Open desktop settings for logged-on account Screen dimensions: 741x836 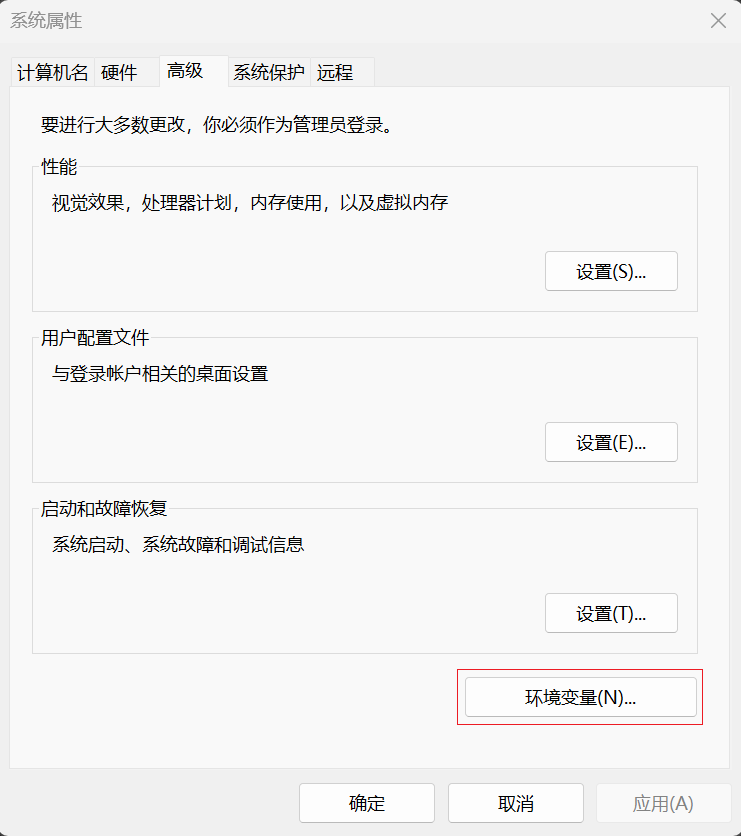coord(611,441)
